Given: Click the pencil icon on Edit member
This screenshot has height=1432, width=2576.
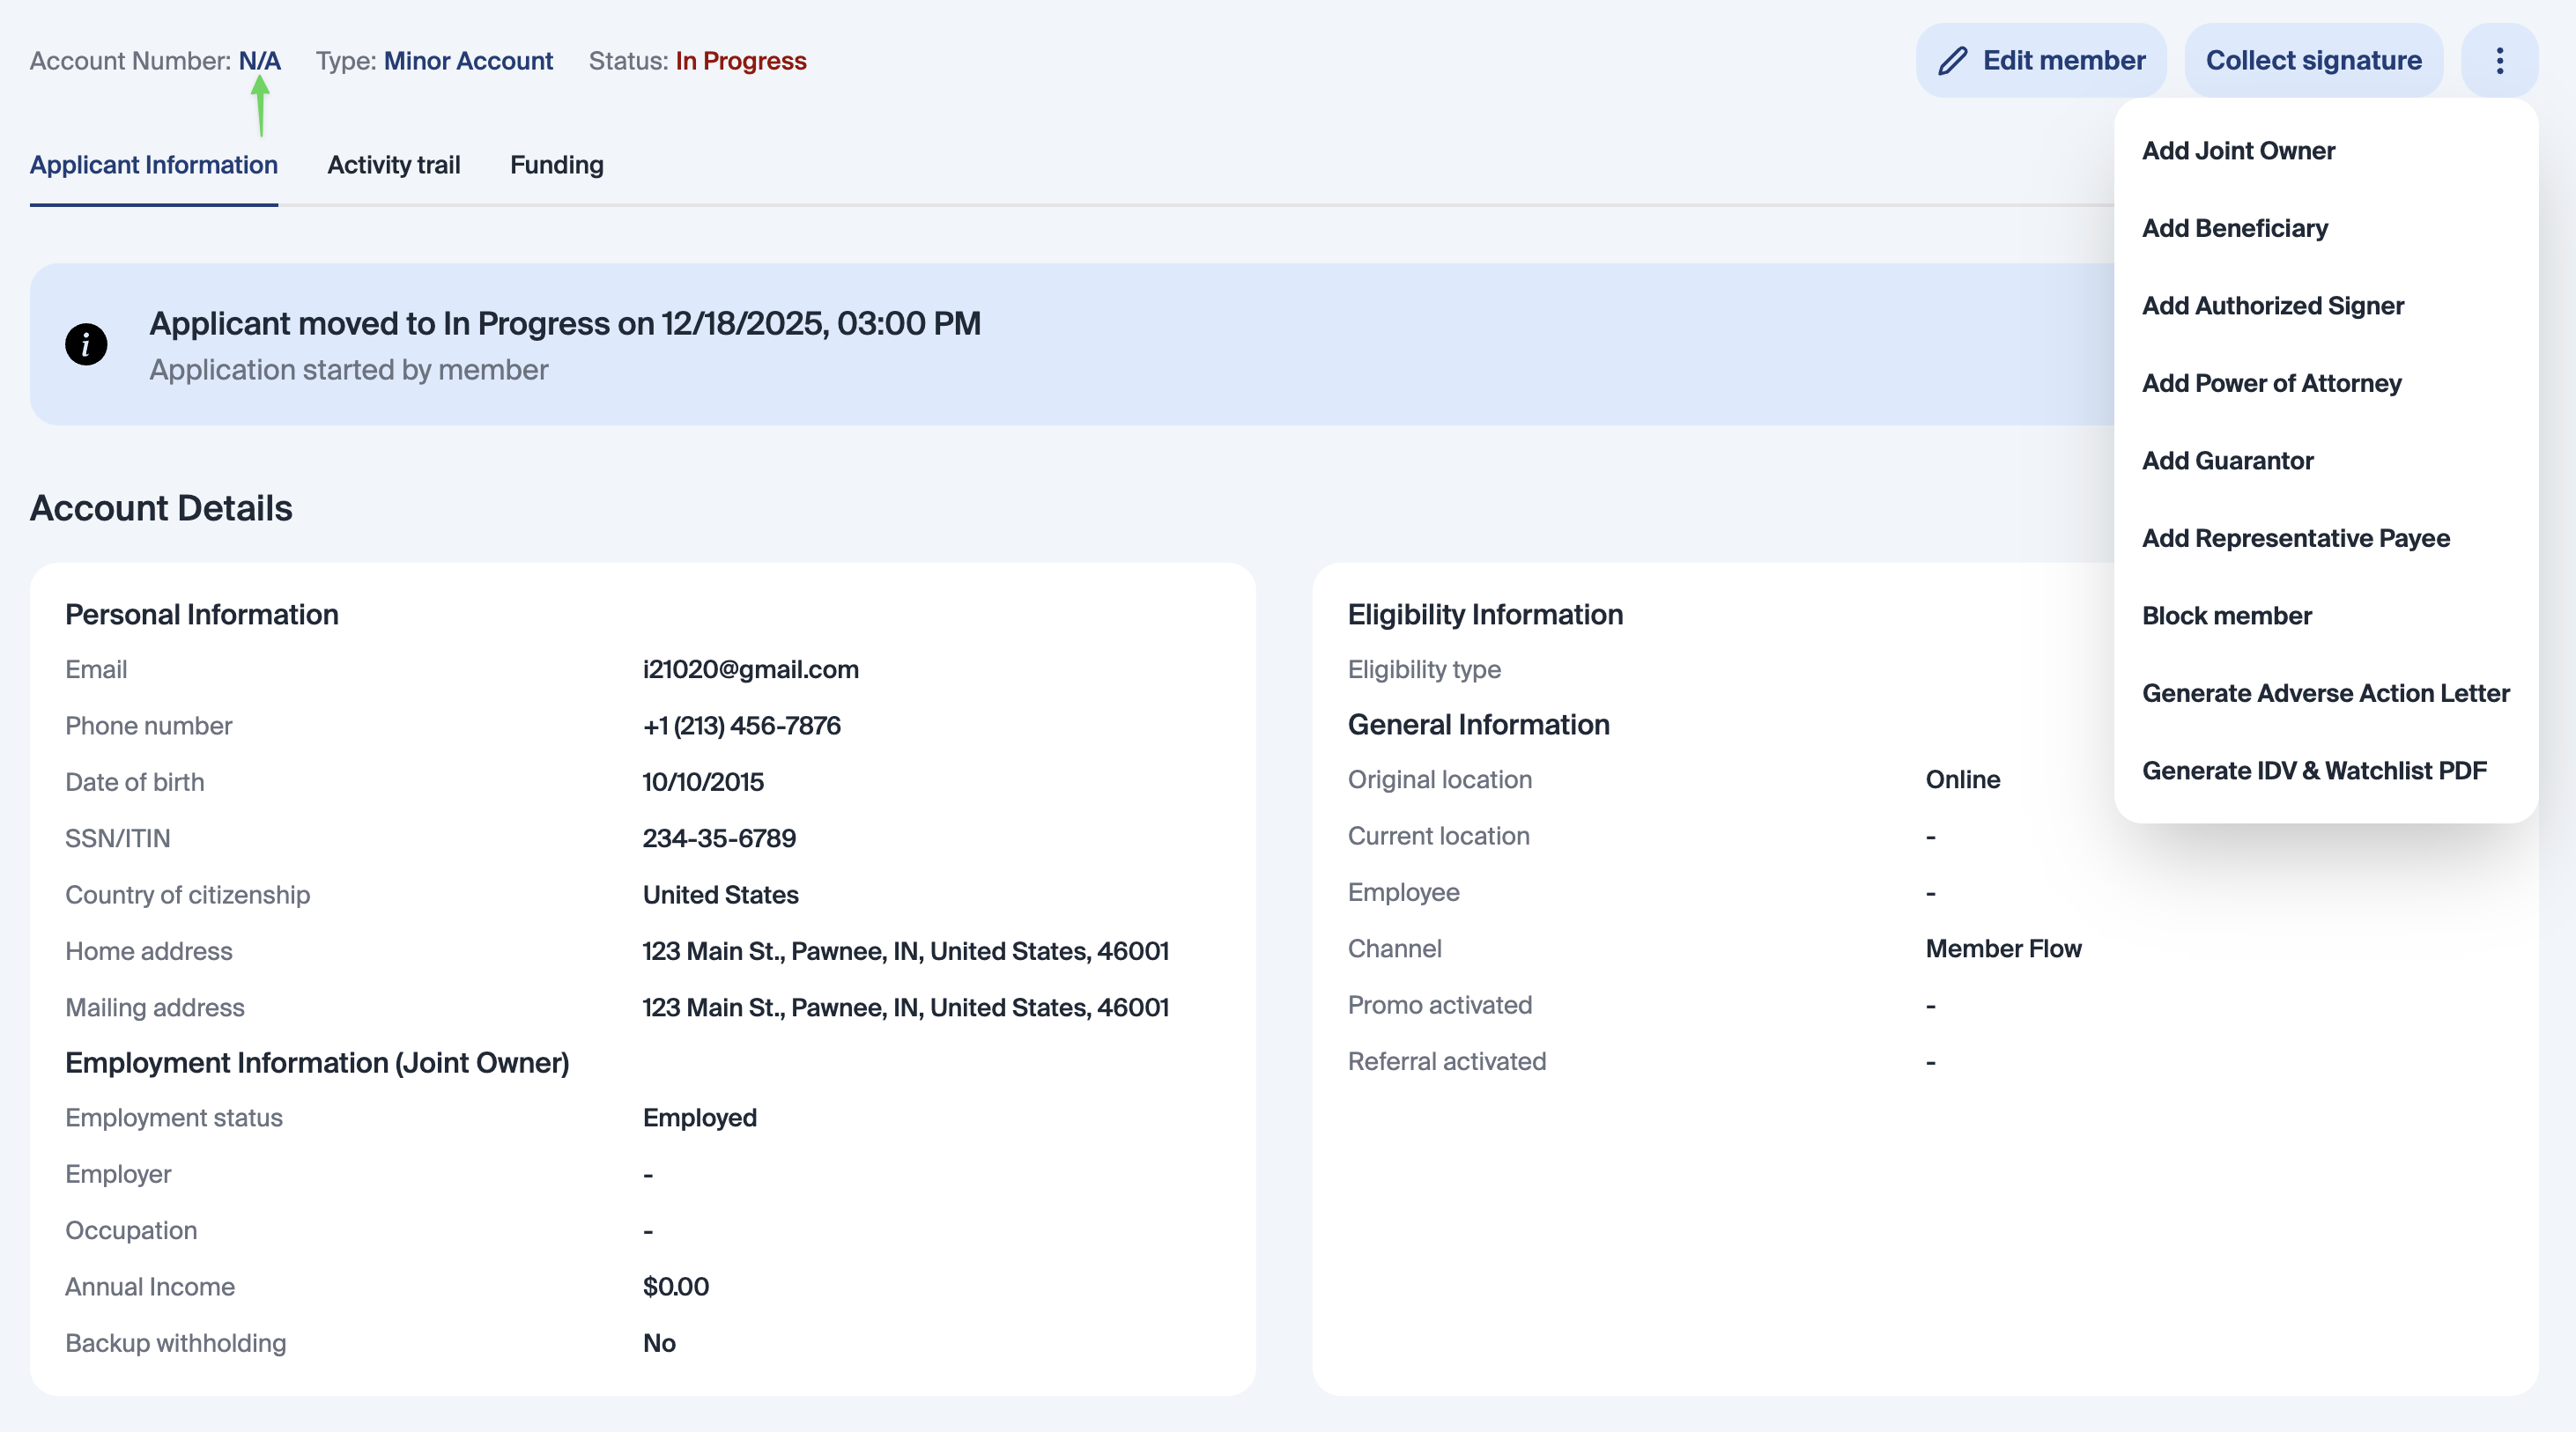Looking at the screenshot, I should [x=1952, y=61].
